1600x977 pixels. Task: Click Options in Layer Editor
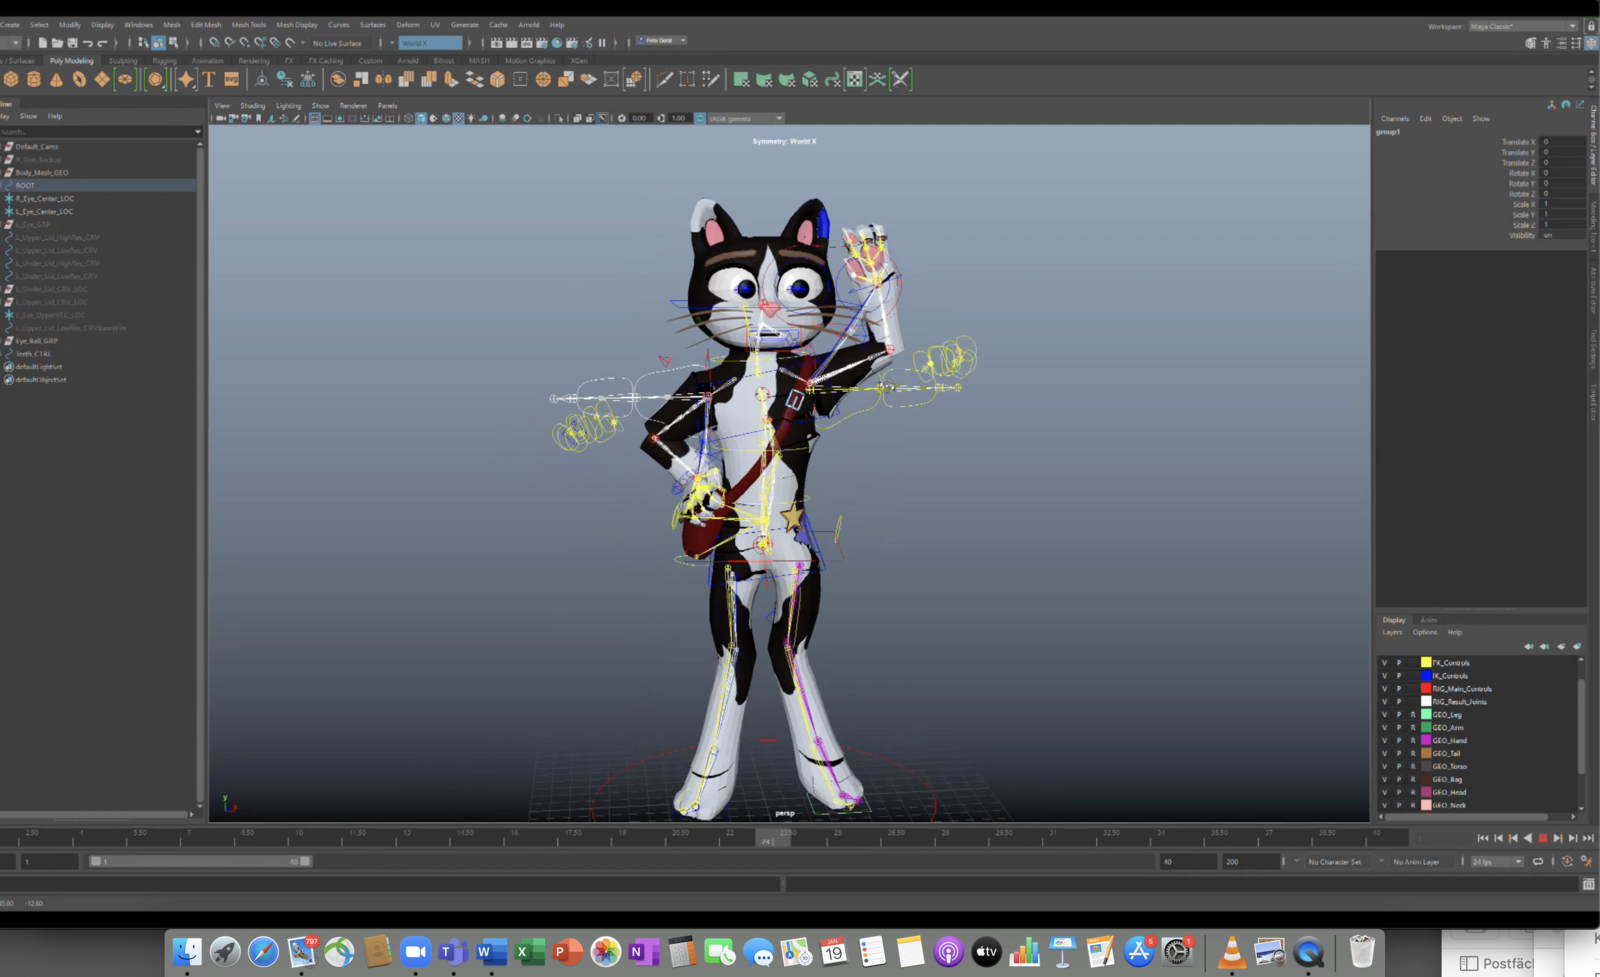(x=1425, y=632)
